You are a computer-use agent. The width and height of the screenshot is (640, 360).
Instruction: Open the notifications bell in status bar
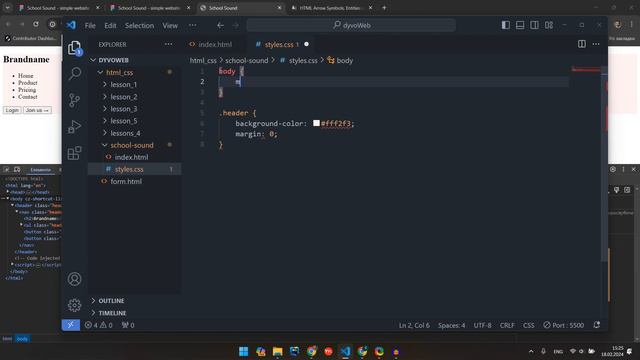coord(597,325)
